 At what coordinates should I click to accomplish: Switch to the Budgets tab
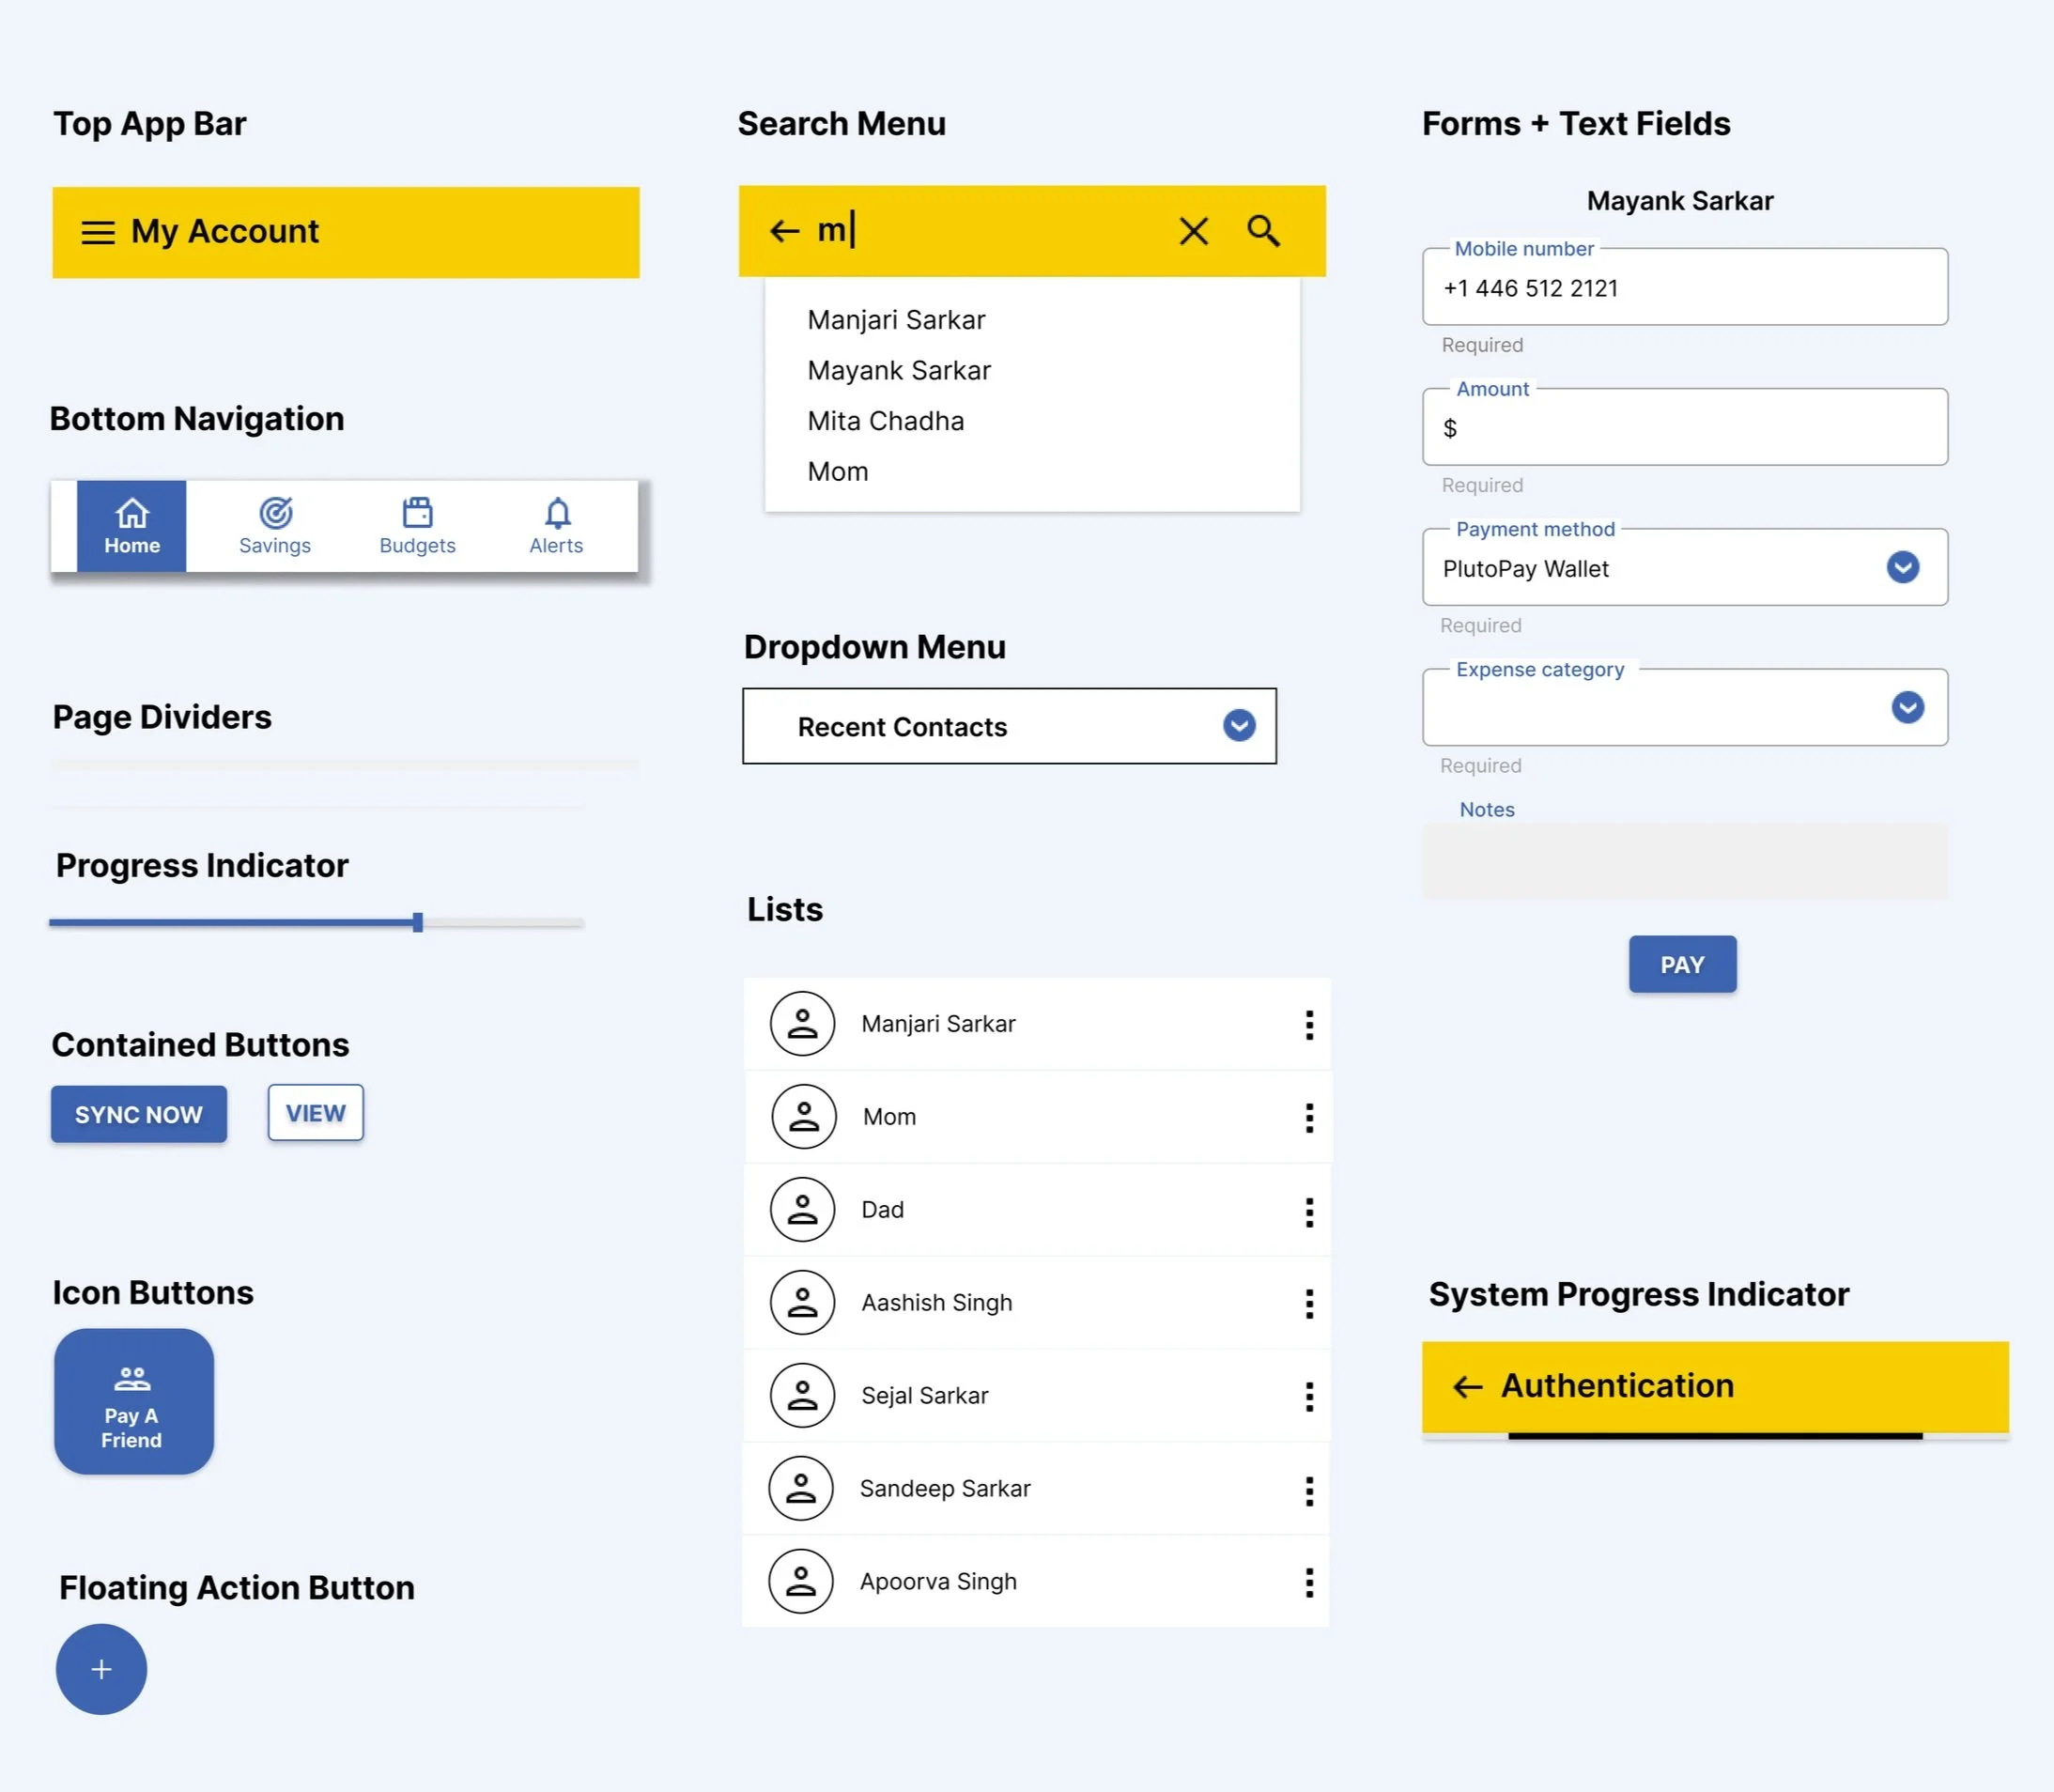417,526
